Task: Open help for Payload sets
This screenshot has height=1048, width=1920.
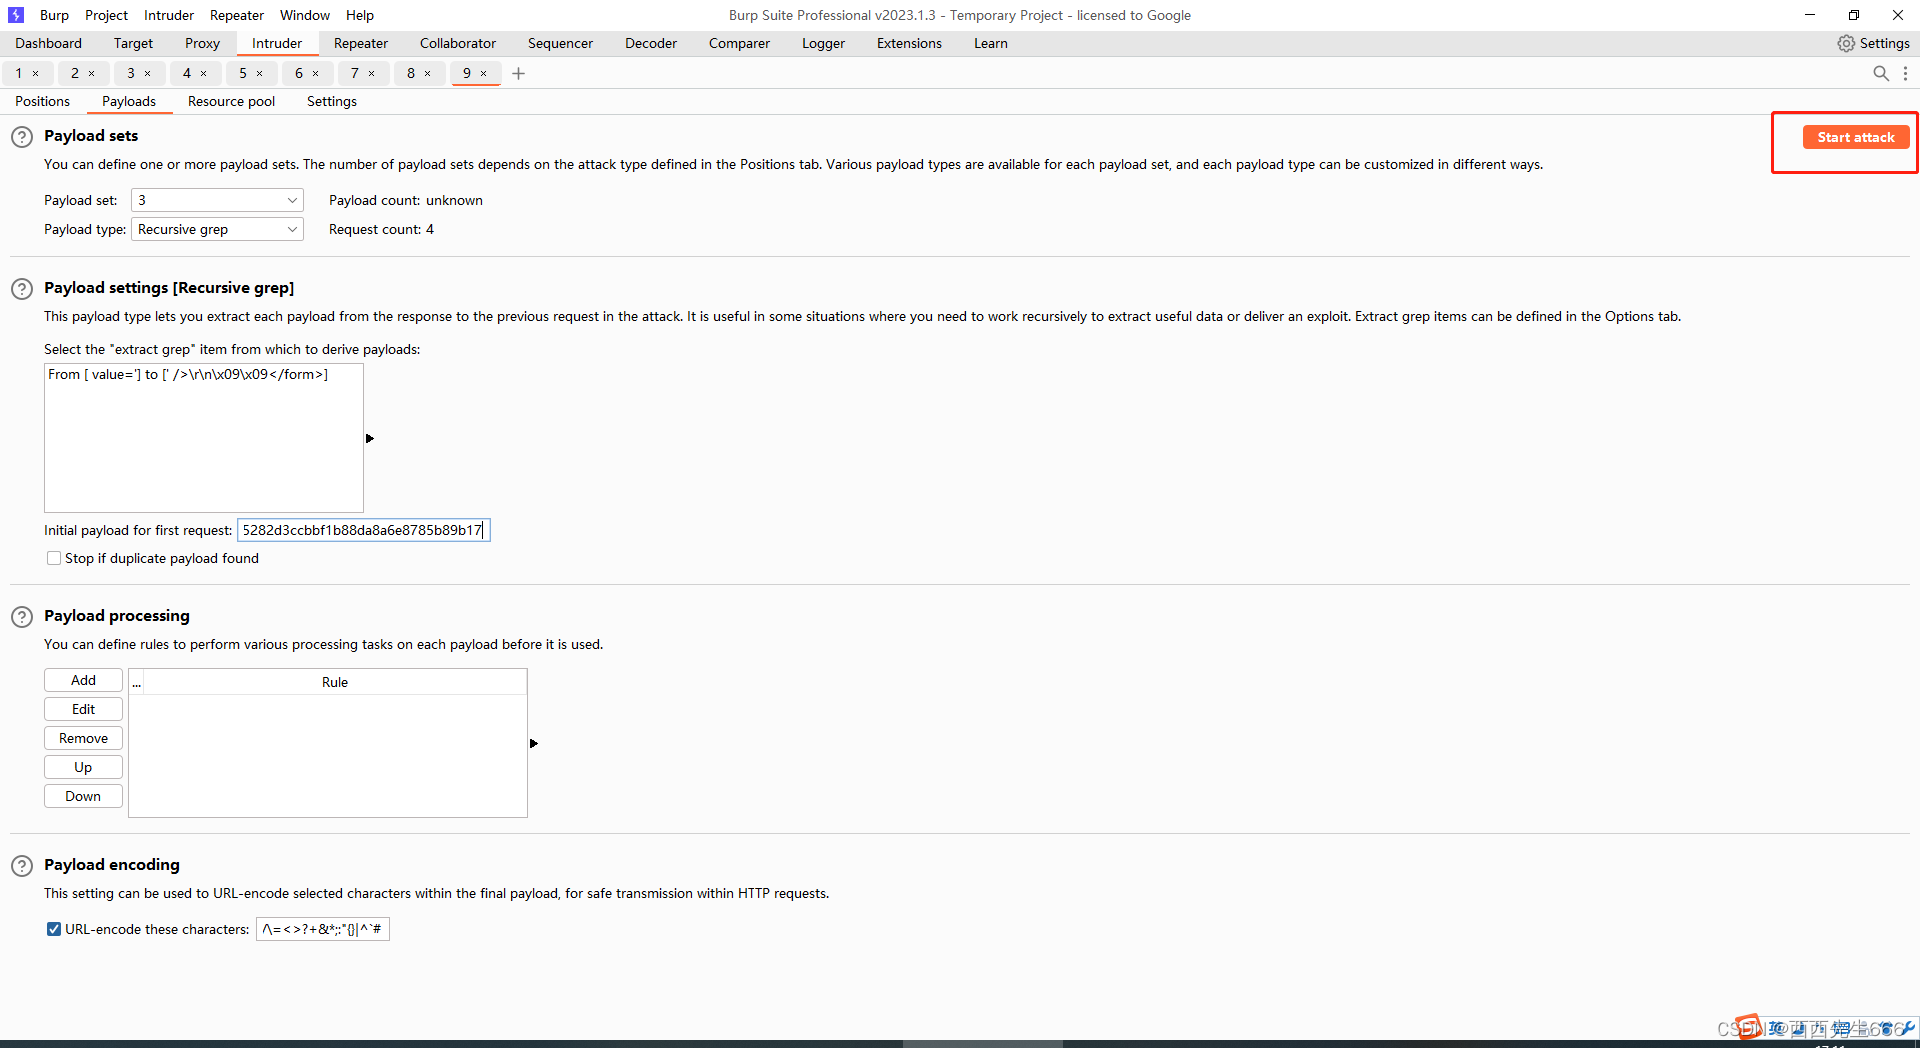Action: (x=22, y=137)
